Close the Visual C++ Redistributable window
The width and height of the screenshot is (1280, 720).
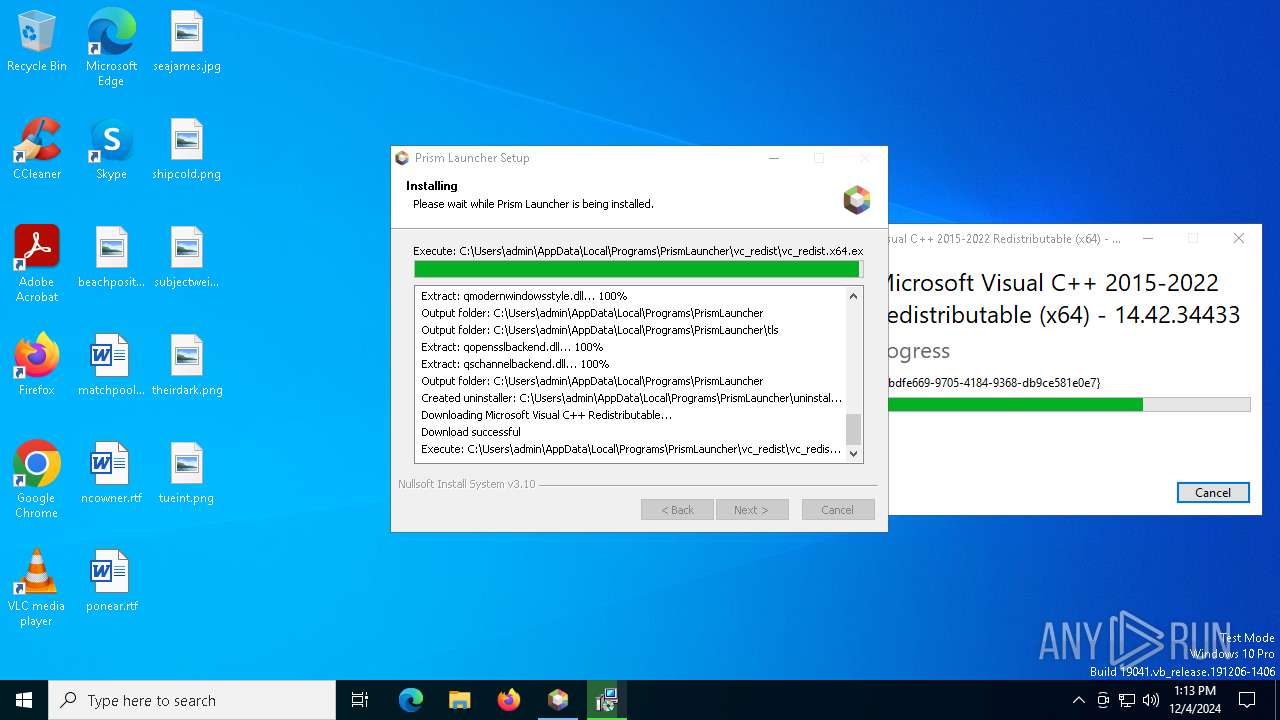click(1239, 238)
